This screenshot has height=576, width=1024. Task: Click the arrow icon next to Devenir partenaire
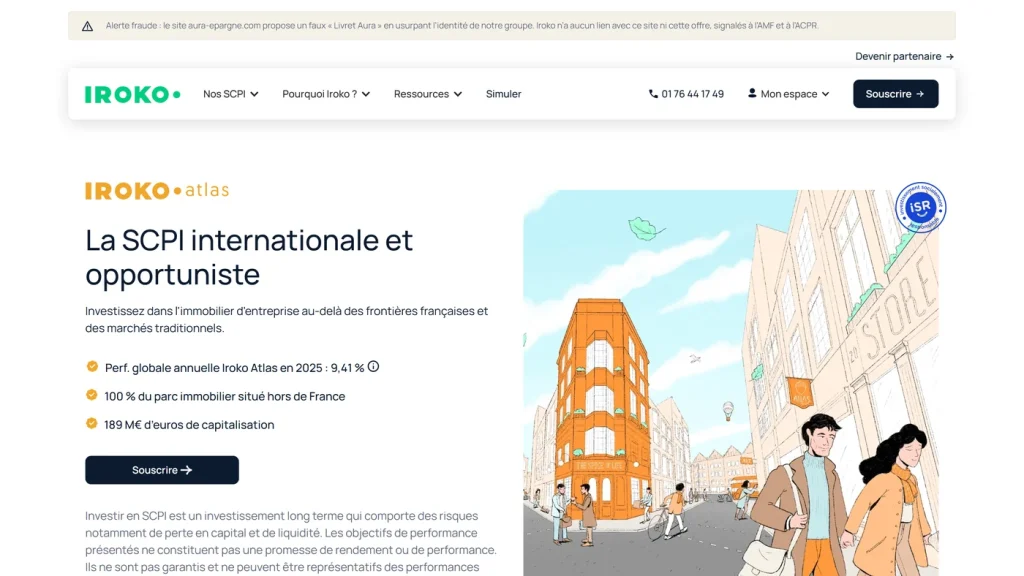tap(950, 57)
